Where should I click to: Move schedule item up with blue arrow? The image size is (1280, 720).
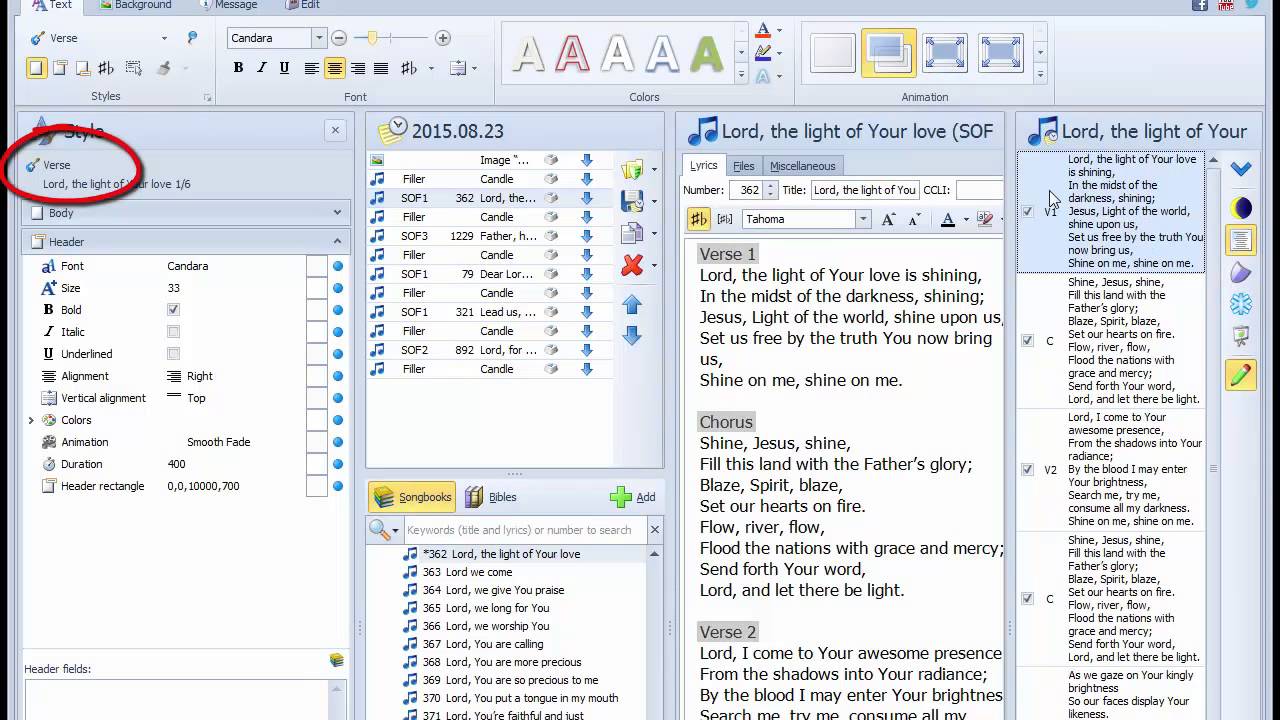(x=632, y=304)
